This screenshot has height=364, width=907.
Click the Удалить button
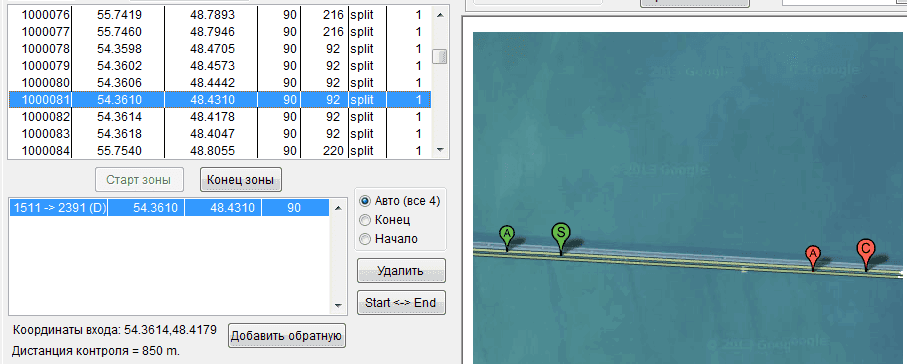[x=401, y=271]
